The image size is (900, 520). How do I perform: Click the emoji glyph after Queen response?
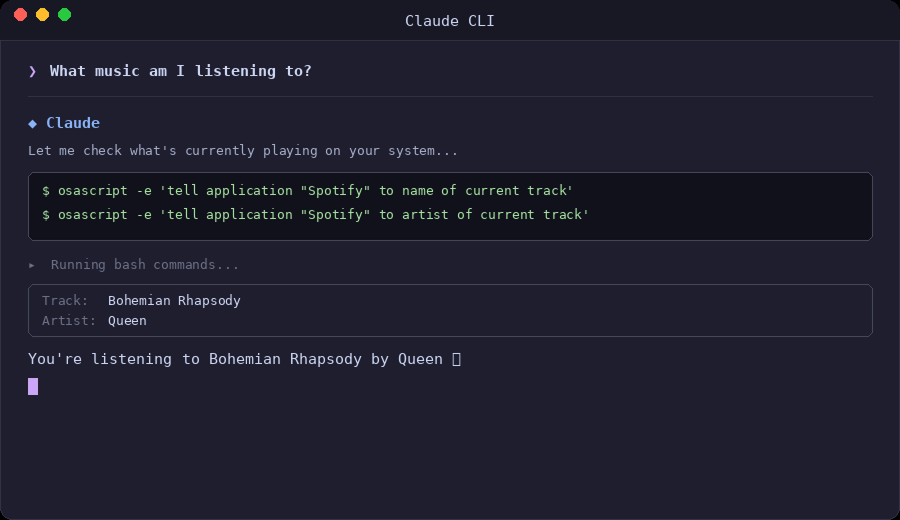pyautogui.click(x=457, y=359)
